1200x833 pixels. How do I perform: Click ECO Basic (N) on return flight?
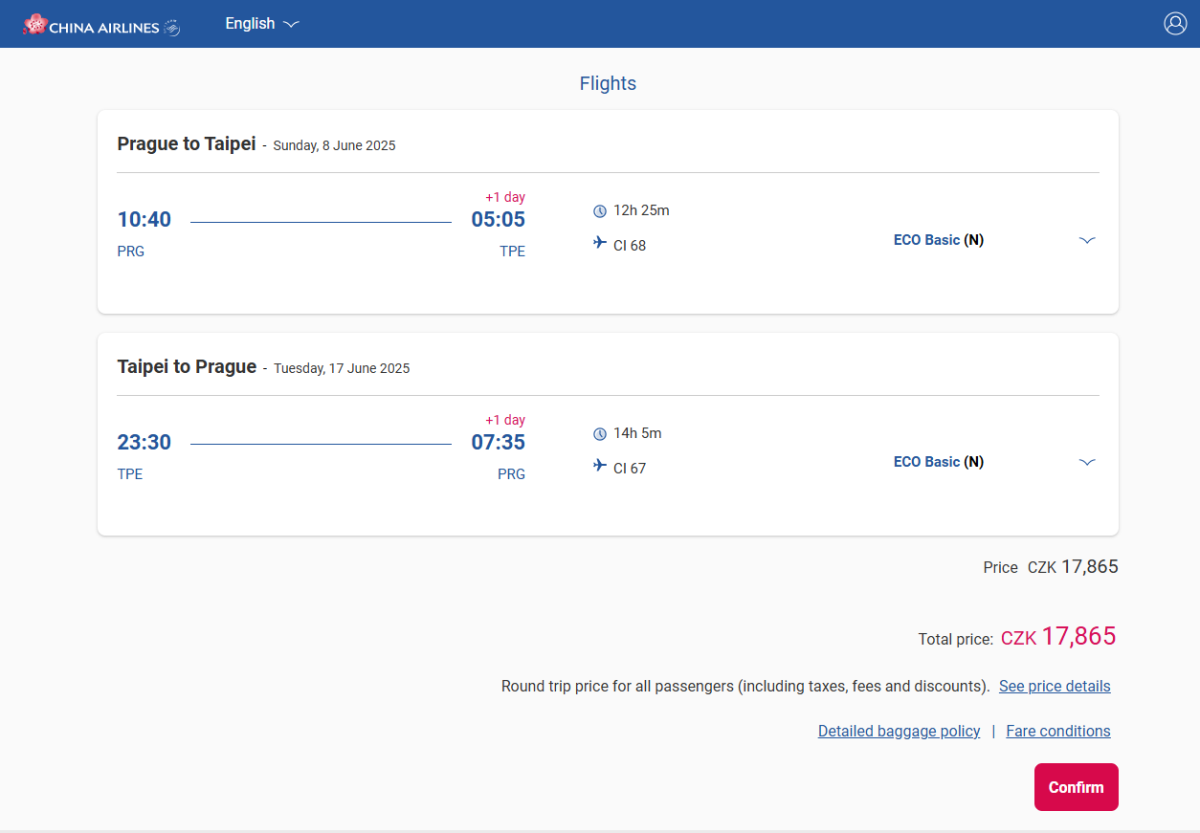pos(938,462)
